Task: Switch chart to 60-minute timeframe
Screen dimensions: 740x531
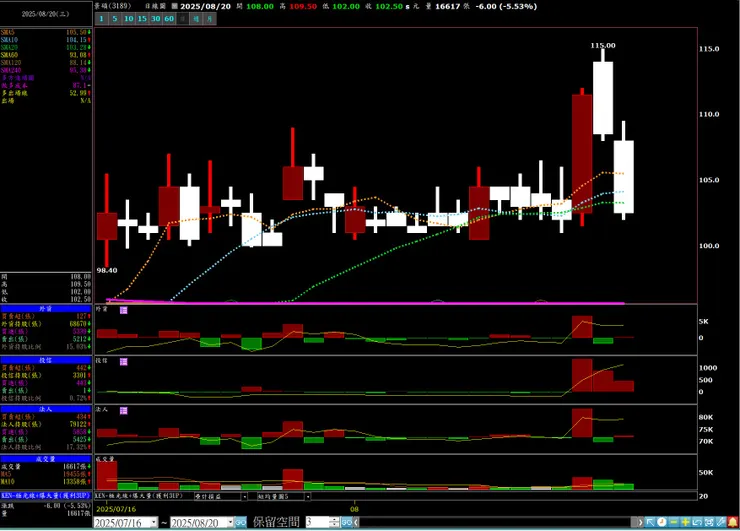Action: (x=169, y=19)
